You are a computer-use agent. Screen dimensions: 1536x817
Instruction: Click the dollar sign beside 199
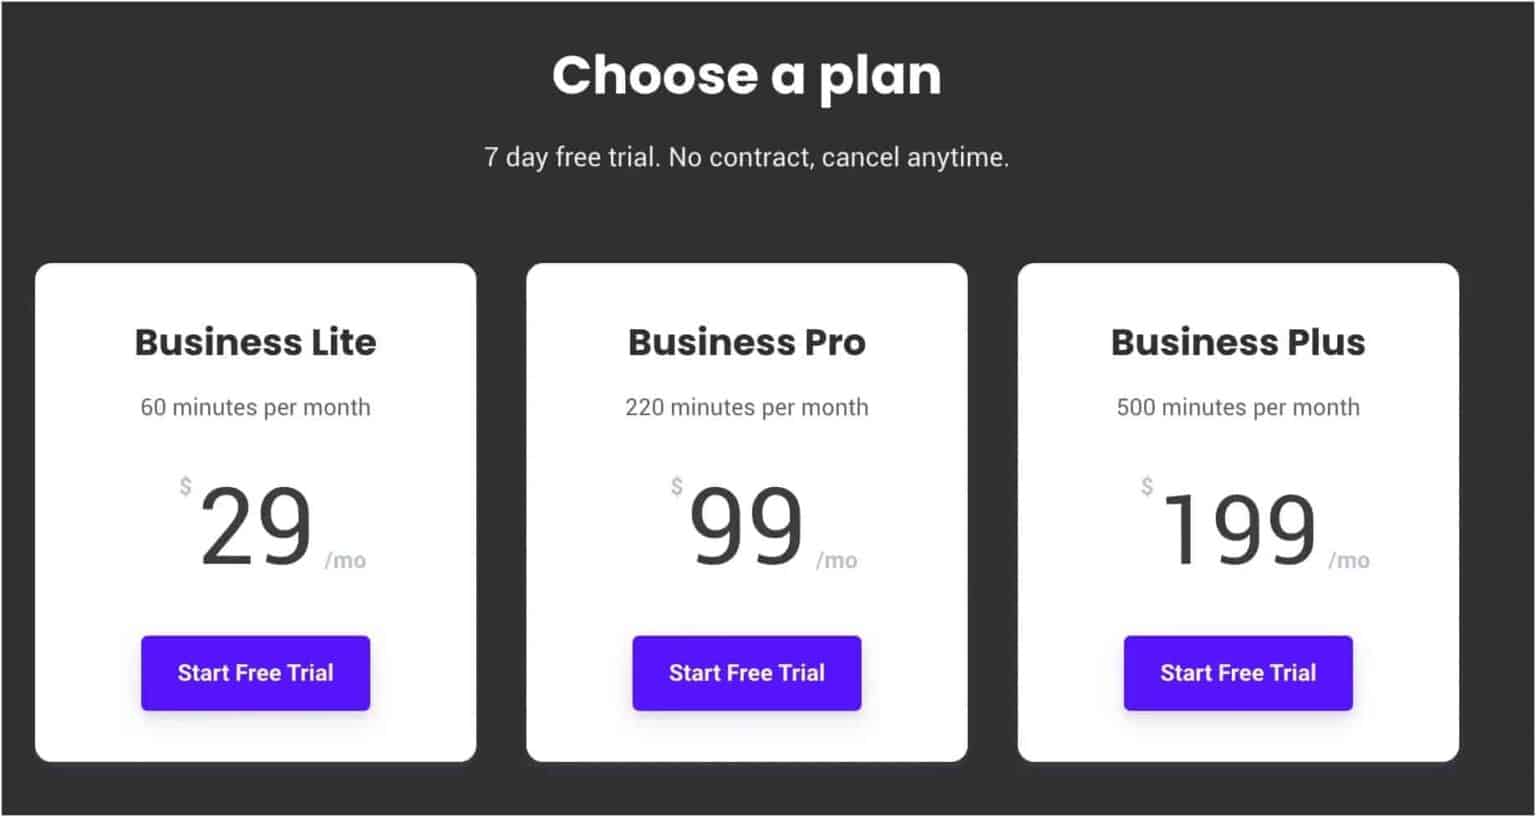point(1147,487)
